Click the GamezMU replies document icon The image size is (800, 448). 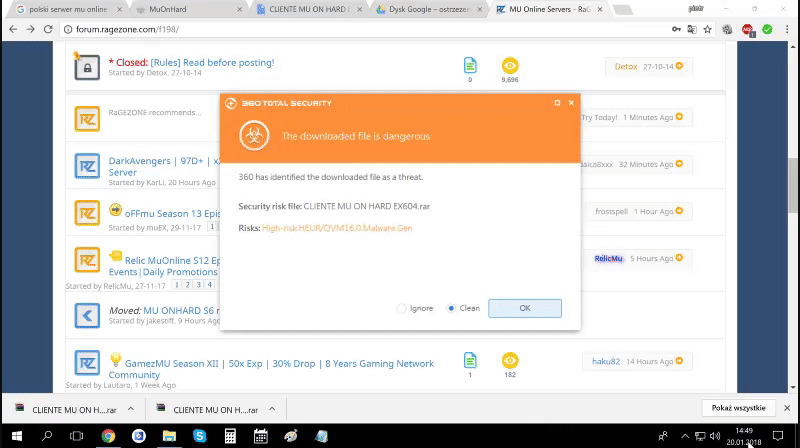470,360
